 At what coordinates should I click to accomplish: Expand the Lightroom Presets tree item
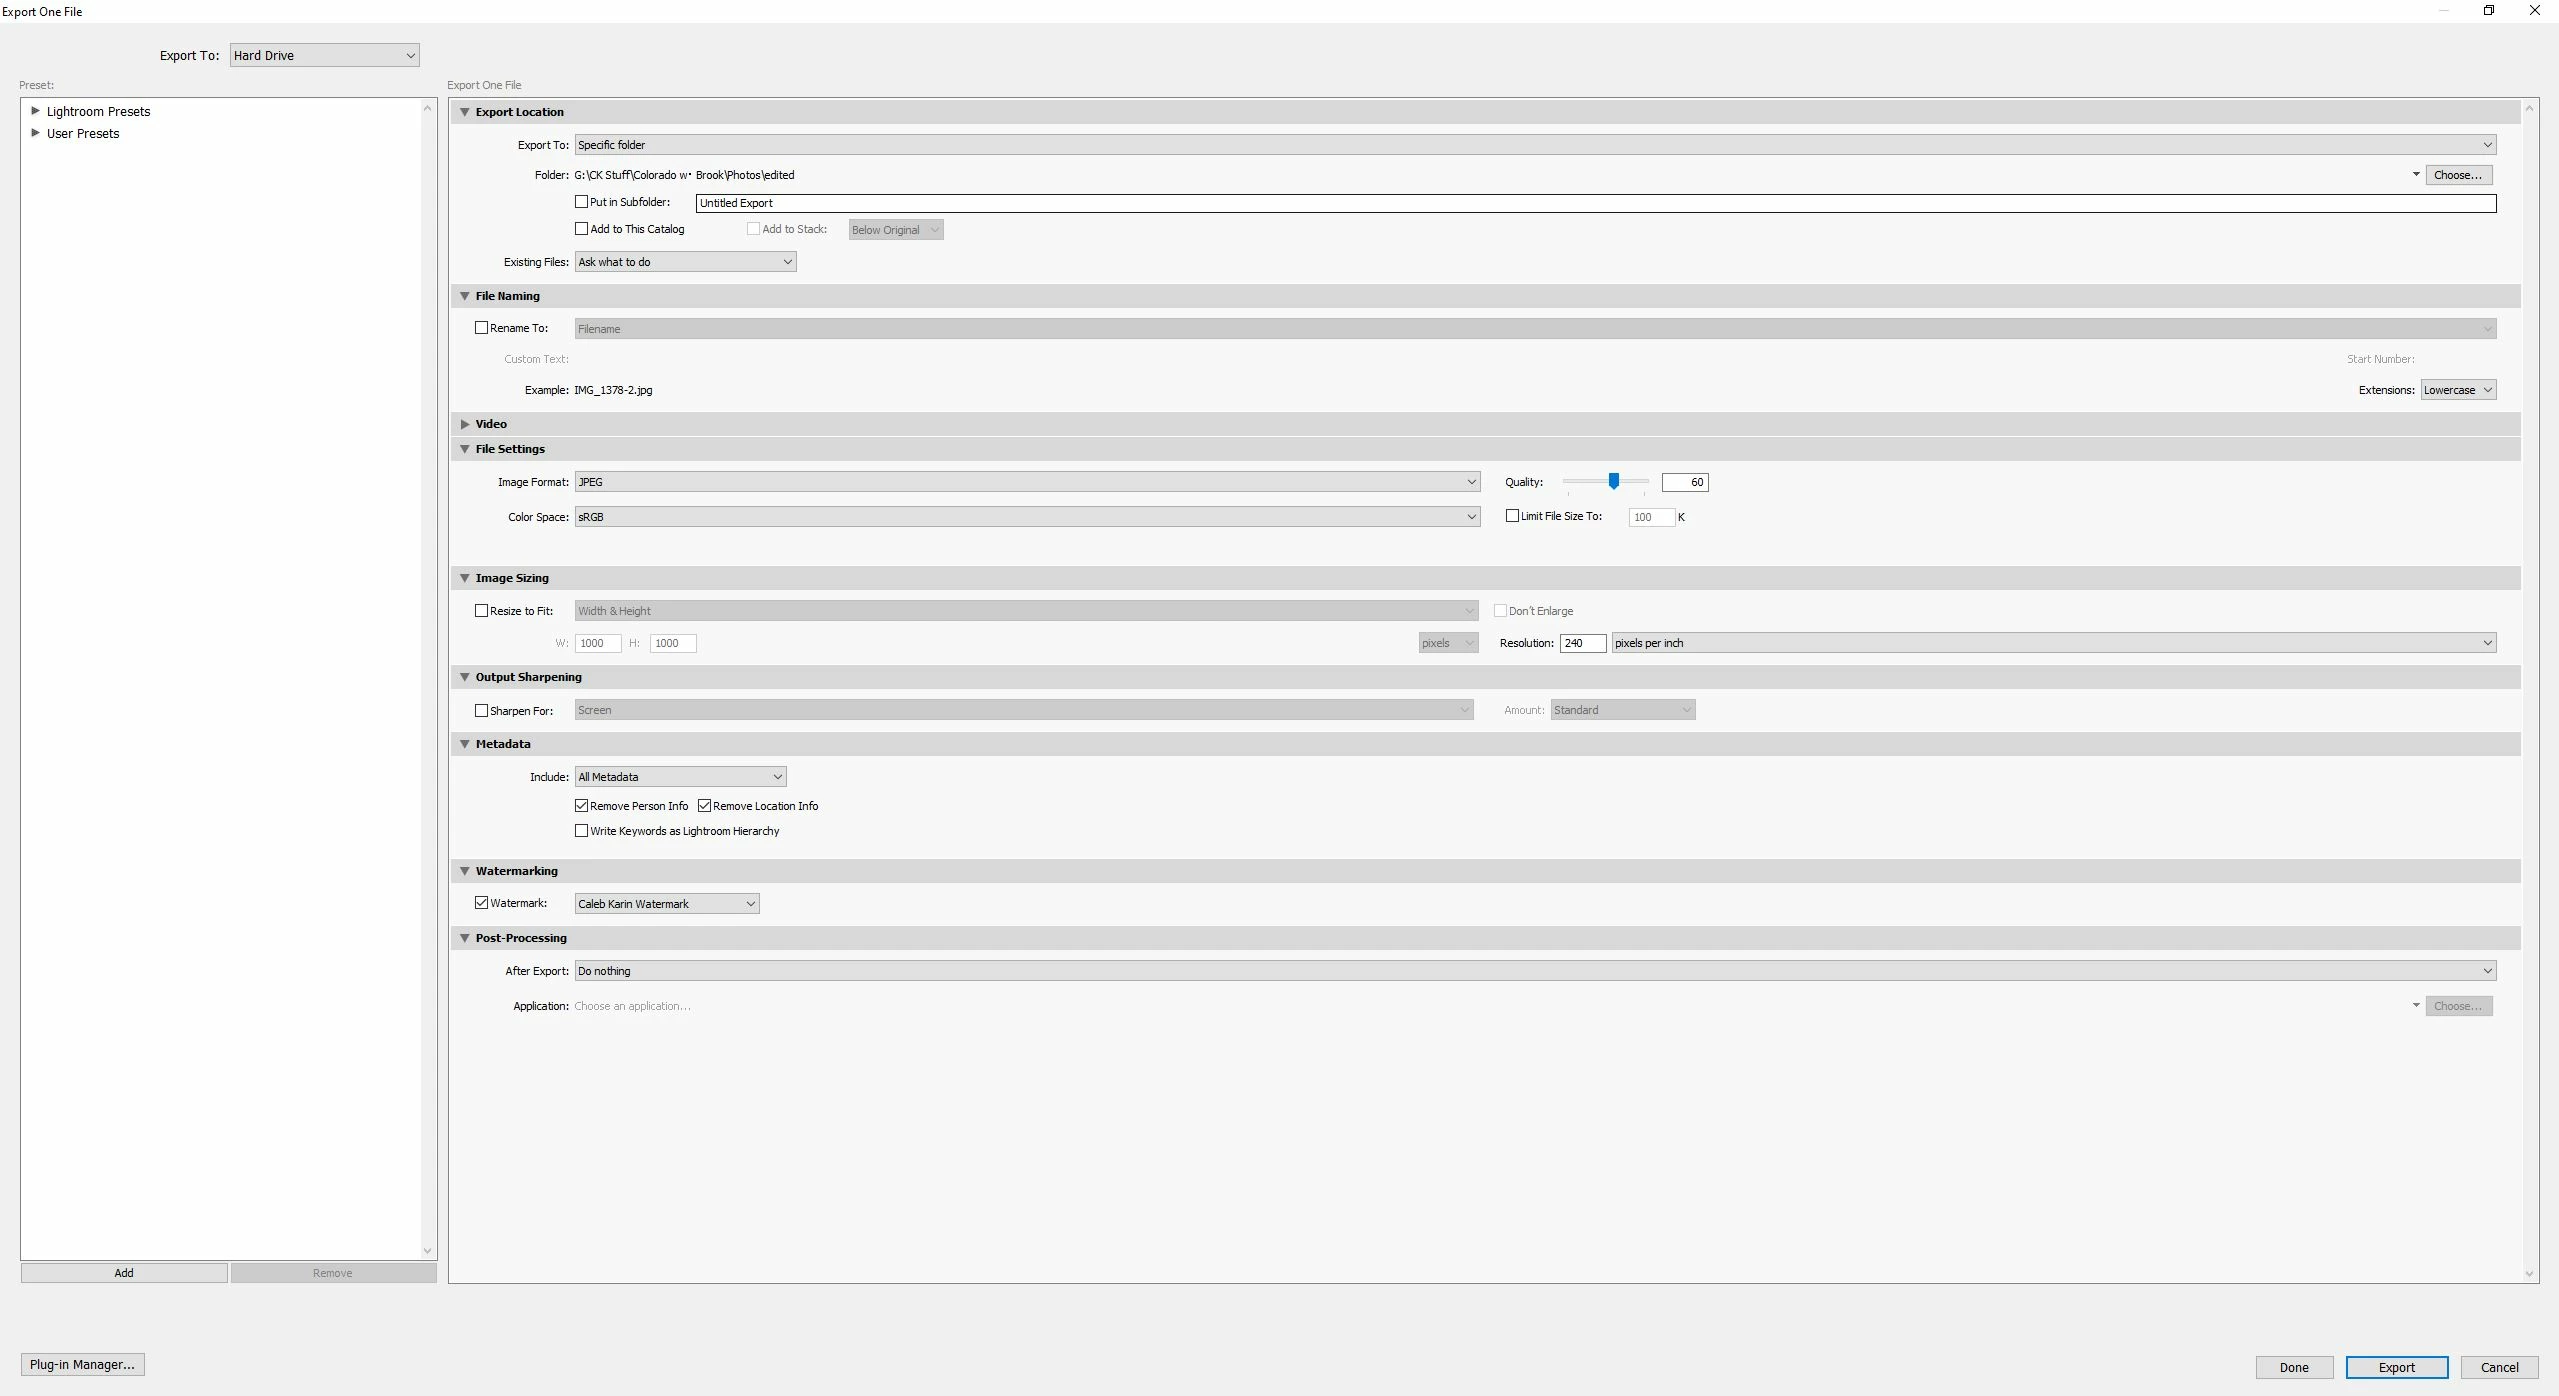tap(36, 111)
